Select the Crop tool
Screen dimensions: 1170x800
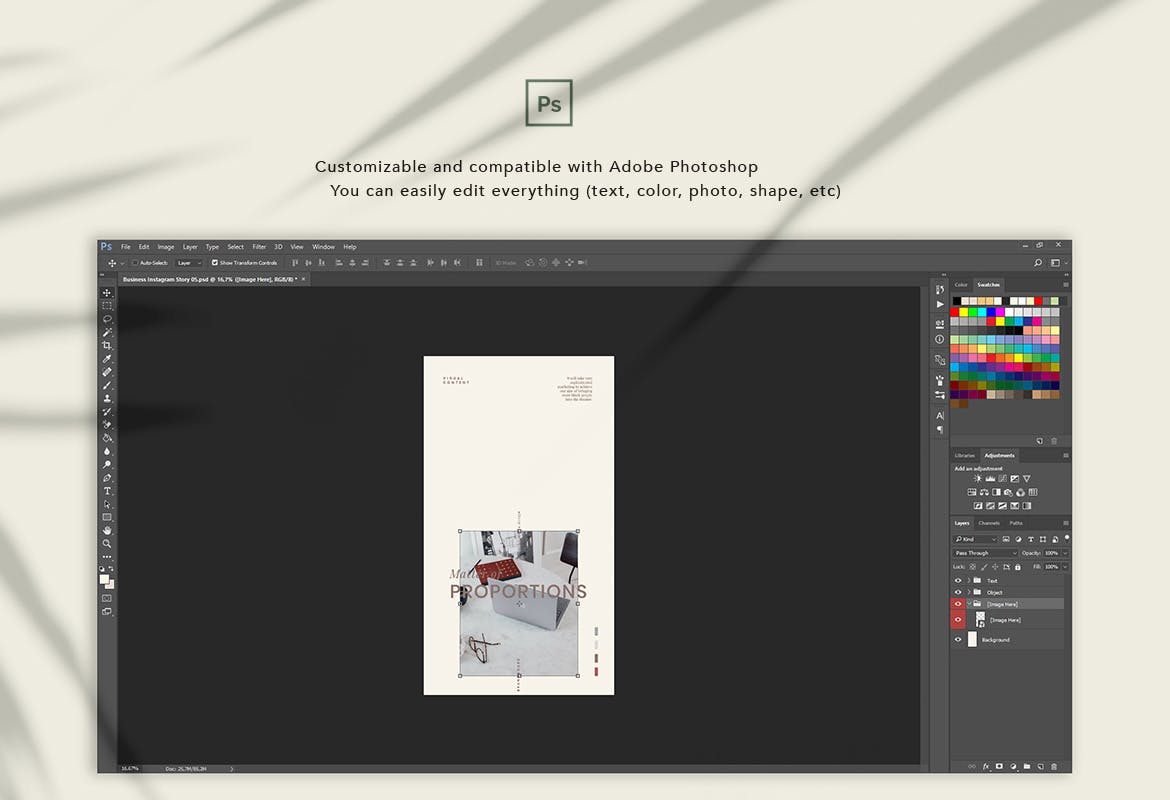coord(107,346)
